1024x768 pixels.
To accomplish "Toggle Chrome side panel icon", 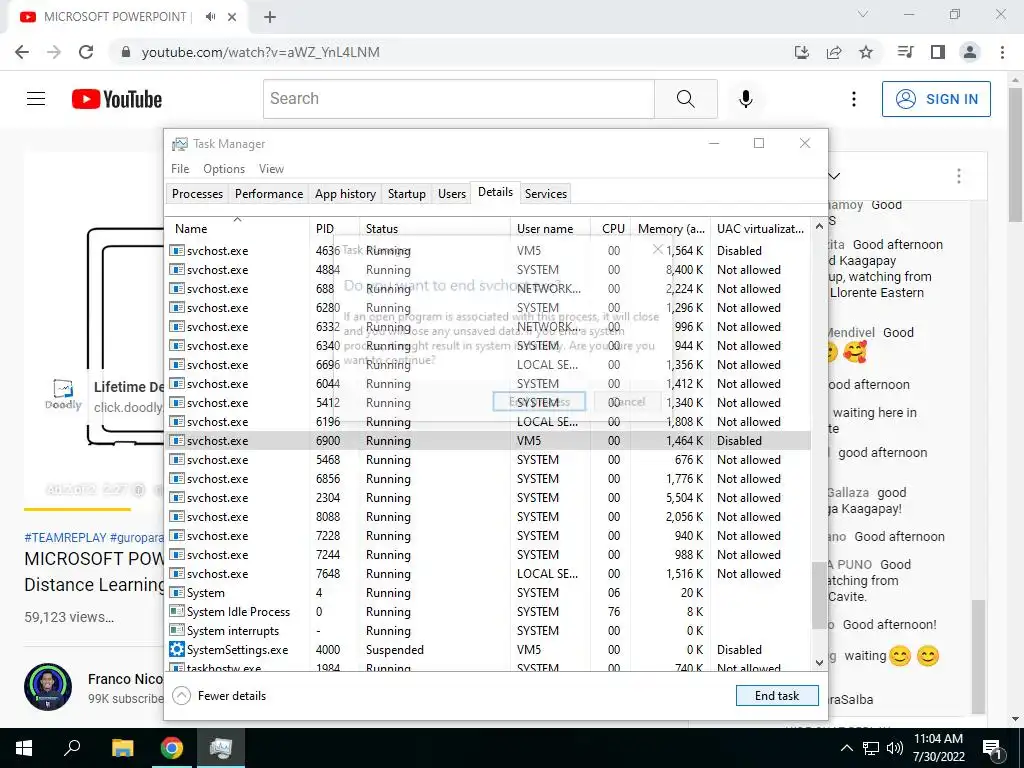I will click(x=938, y=52).
